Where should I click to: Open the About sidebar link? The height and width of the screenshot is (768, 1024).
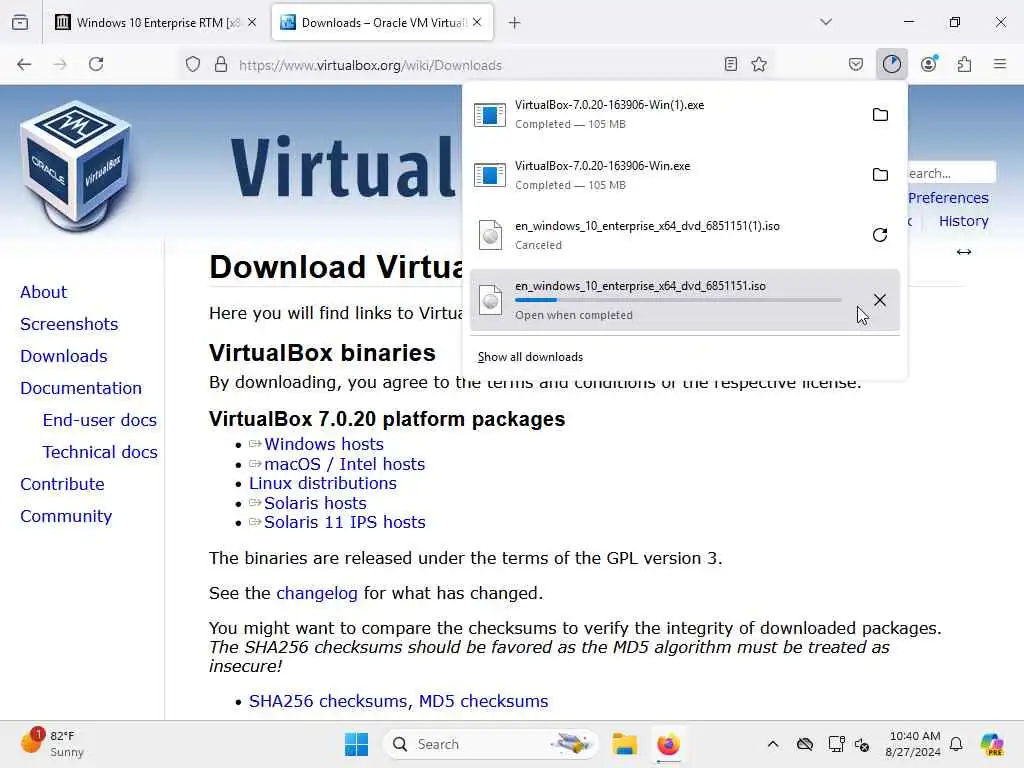coord(43,292)
